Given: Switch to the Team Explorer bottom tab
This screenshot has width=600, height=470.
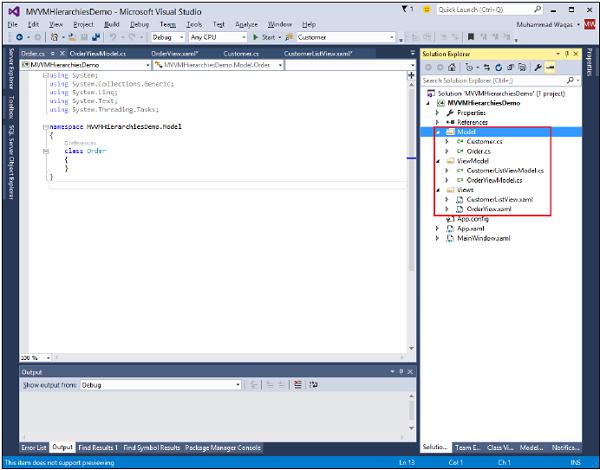Looking at the screenshot, I should (468, 447).
